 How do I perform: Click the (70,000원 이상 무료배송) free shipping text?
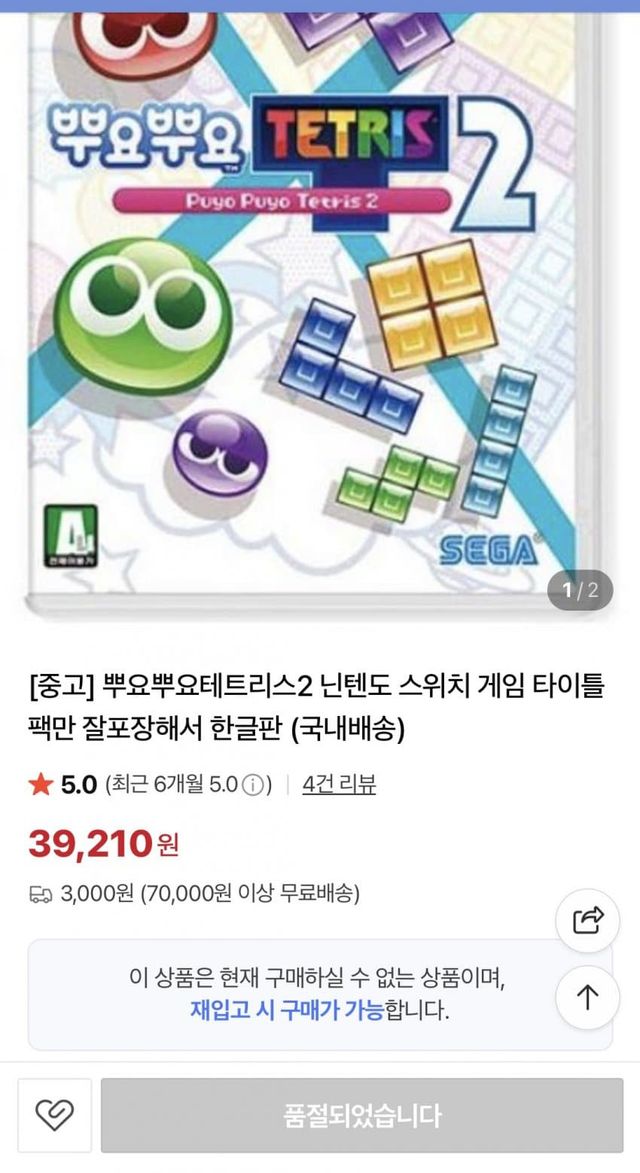click(x=250, y=893)
